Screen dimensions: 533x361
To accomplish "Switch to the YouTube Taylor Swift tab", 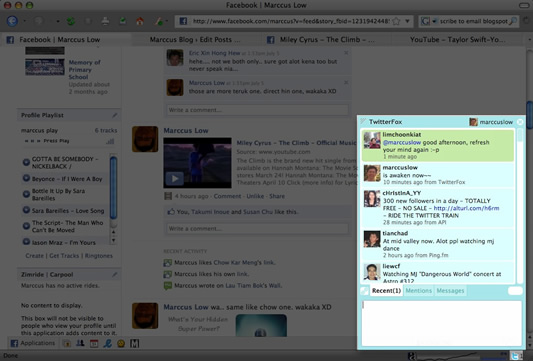I will tap(457, 40).
